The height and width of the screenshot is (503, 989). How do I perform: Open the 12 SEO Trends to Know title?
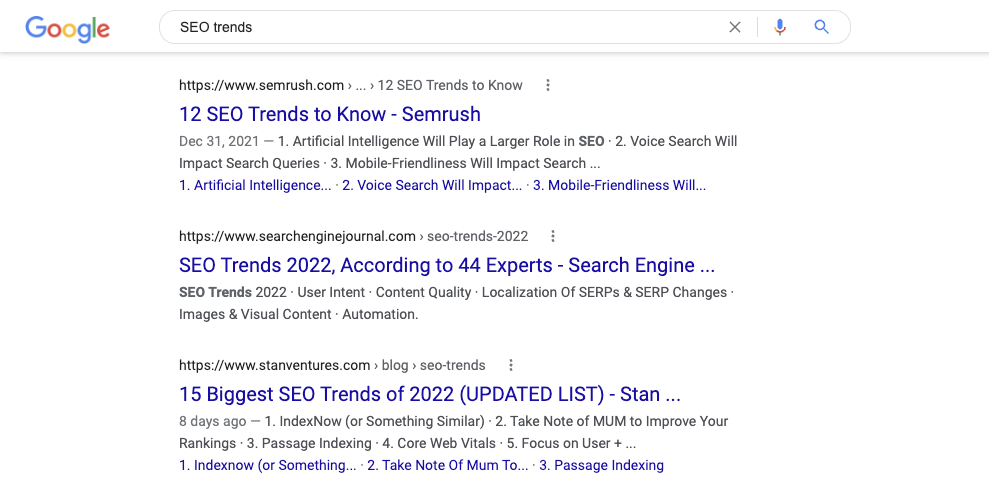point(329,114)
